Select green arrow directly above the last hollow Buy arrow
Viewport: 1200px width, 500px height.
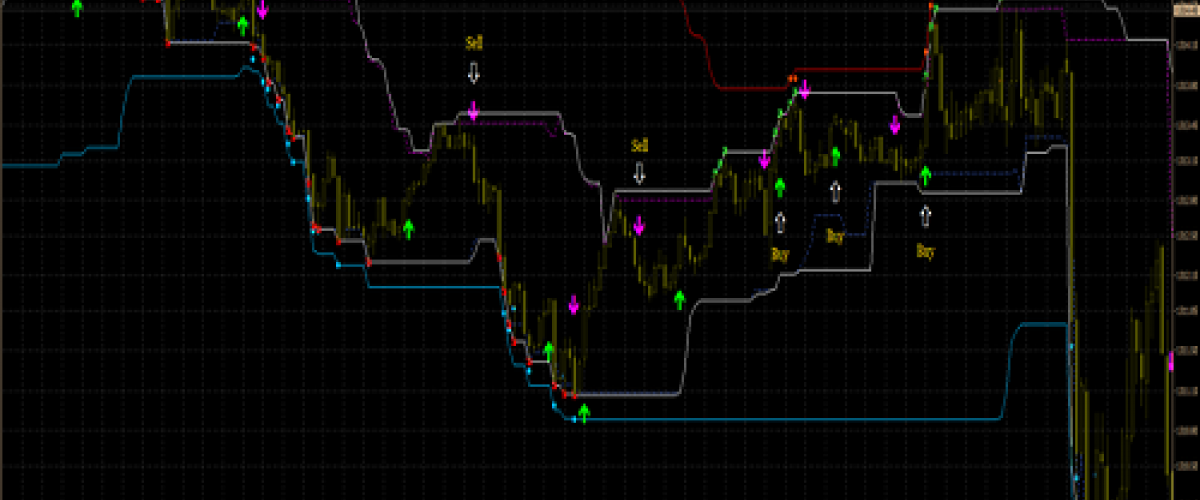point(925,177)
